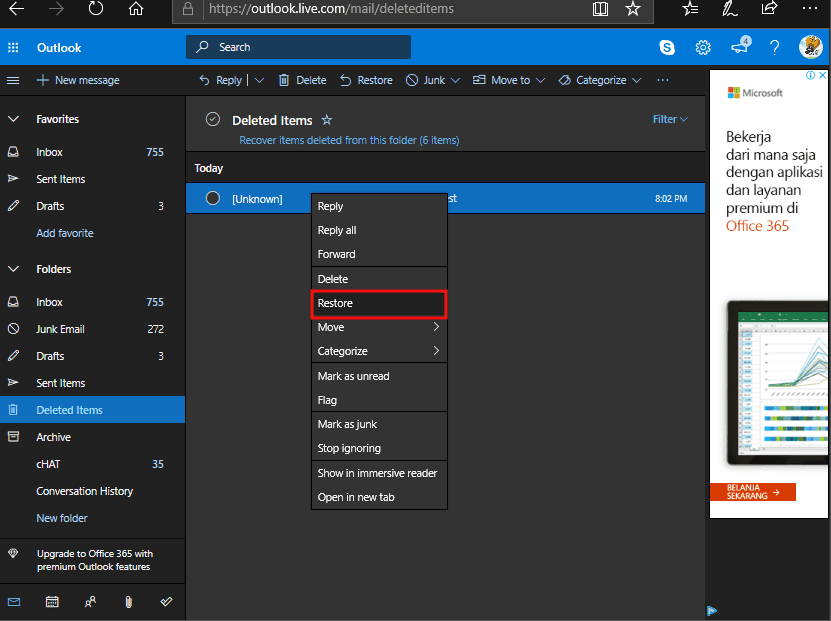Open Help using the question mark
The width and height of the screenshot is (831, 621).
pos(774,47)
